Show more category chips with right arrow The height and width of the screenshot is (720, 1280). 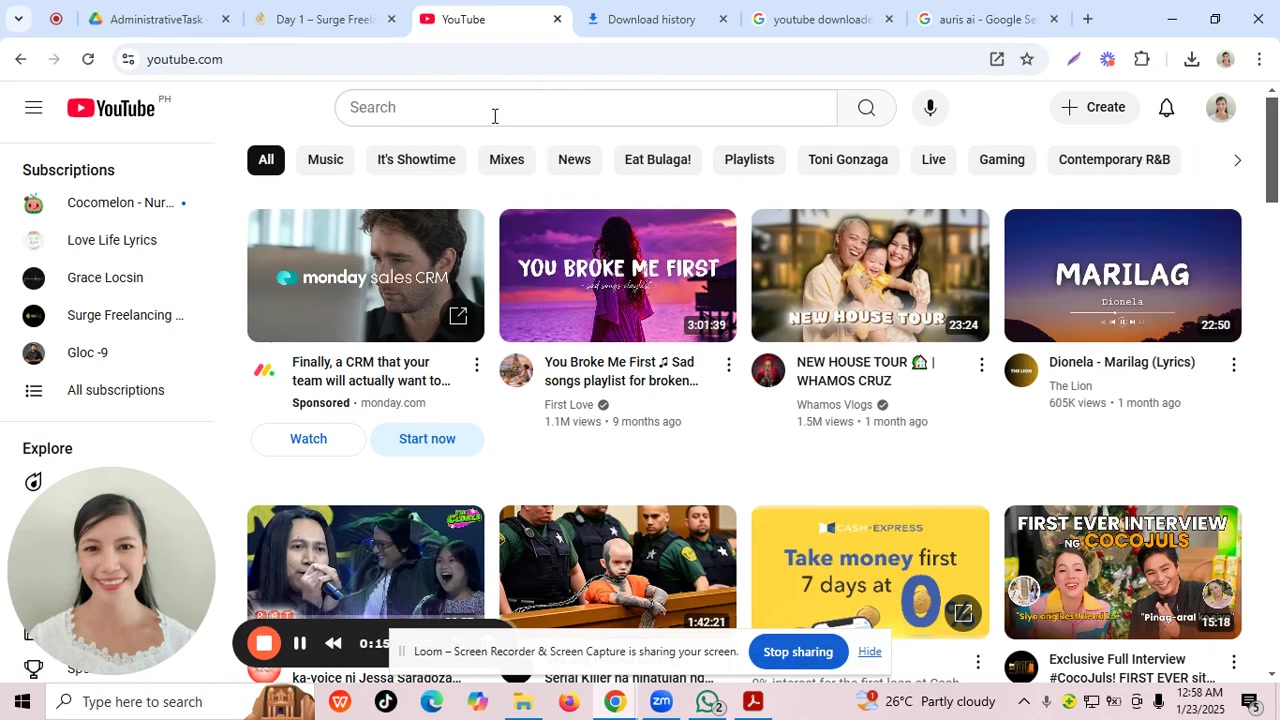tap(1237, 160)
